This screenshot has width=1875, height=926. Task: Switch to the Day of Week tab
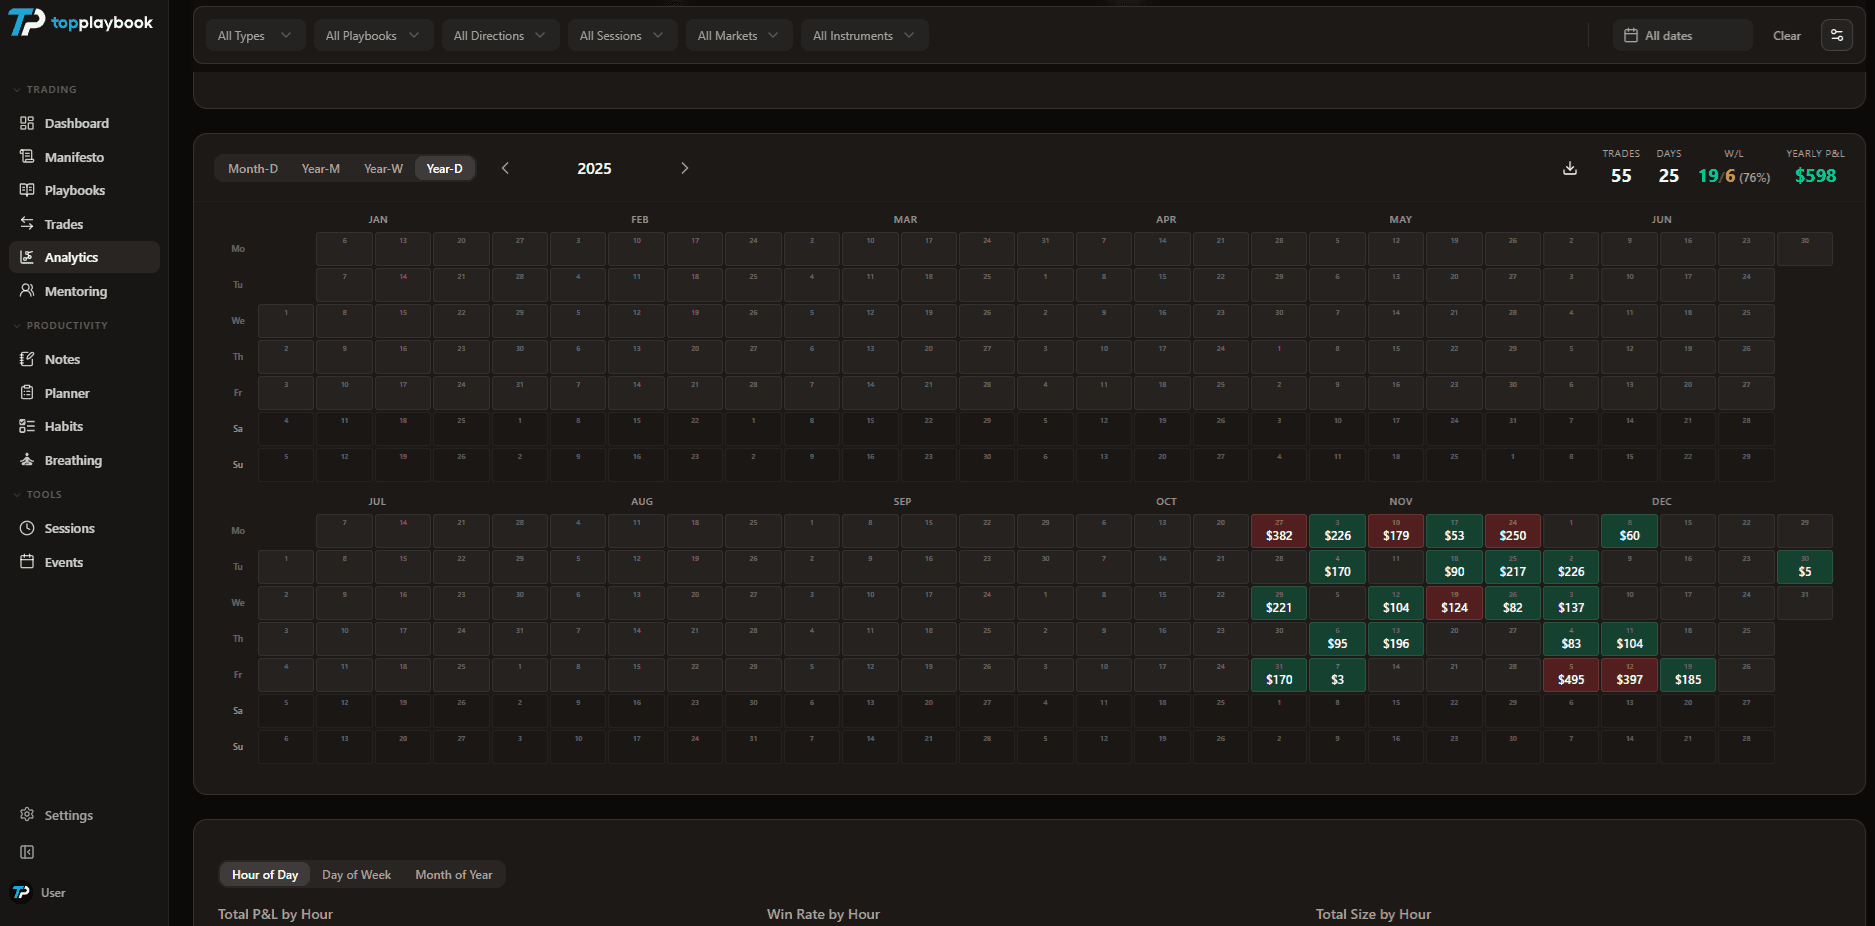356,874
